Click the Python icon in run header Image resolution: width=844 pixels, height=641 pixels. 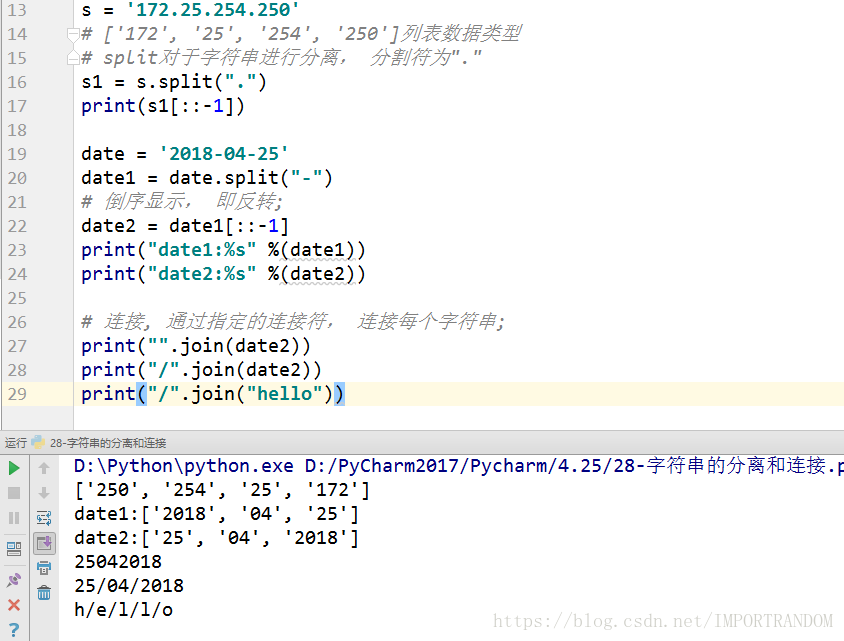click(x=38, y=442)
